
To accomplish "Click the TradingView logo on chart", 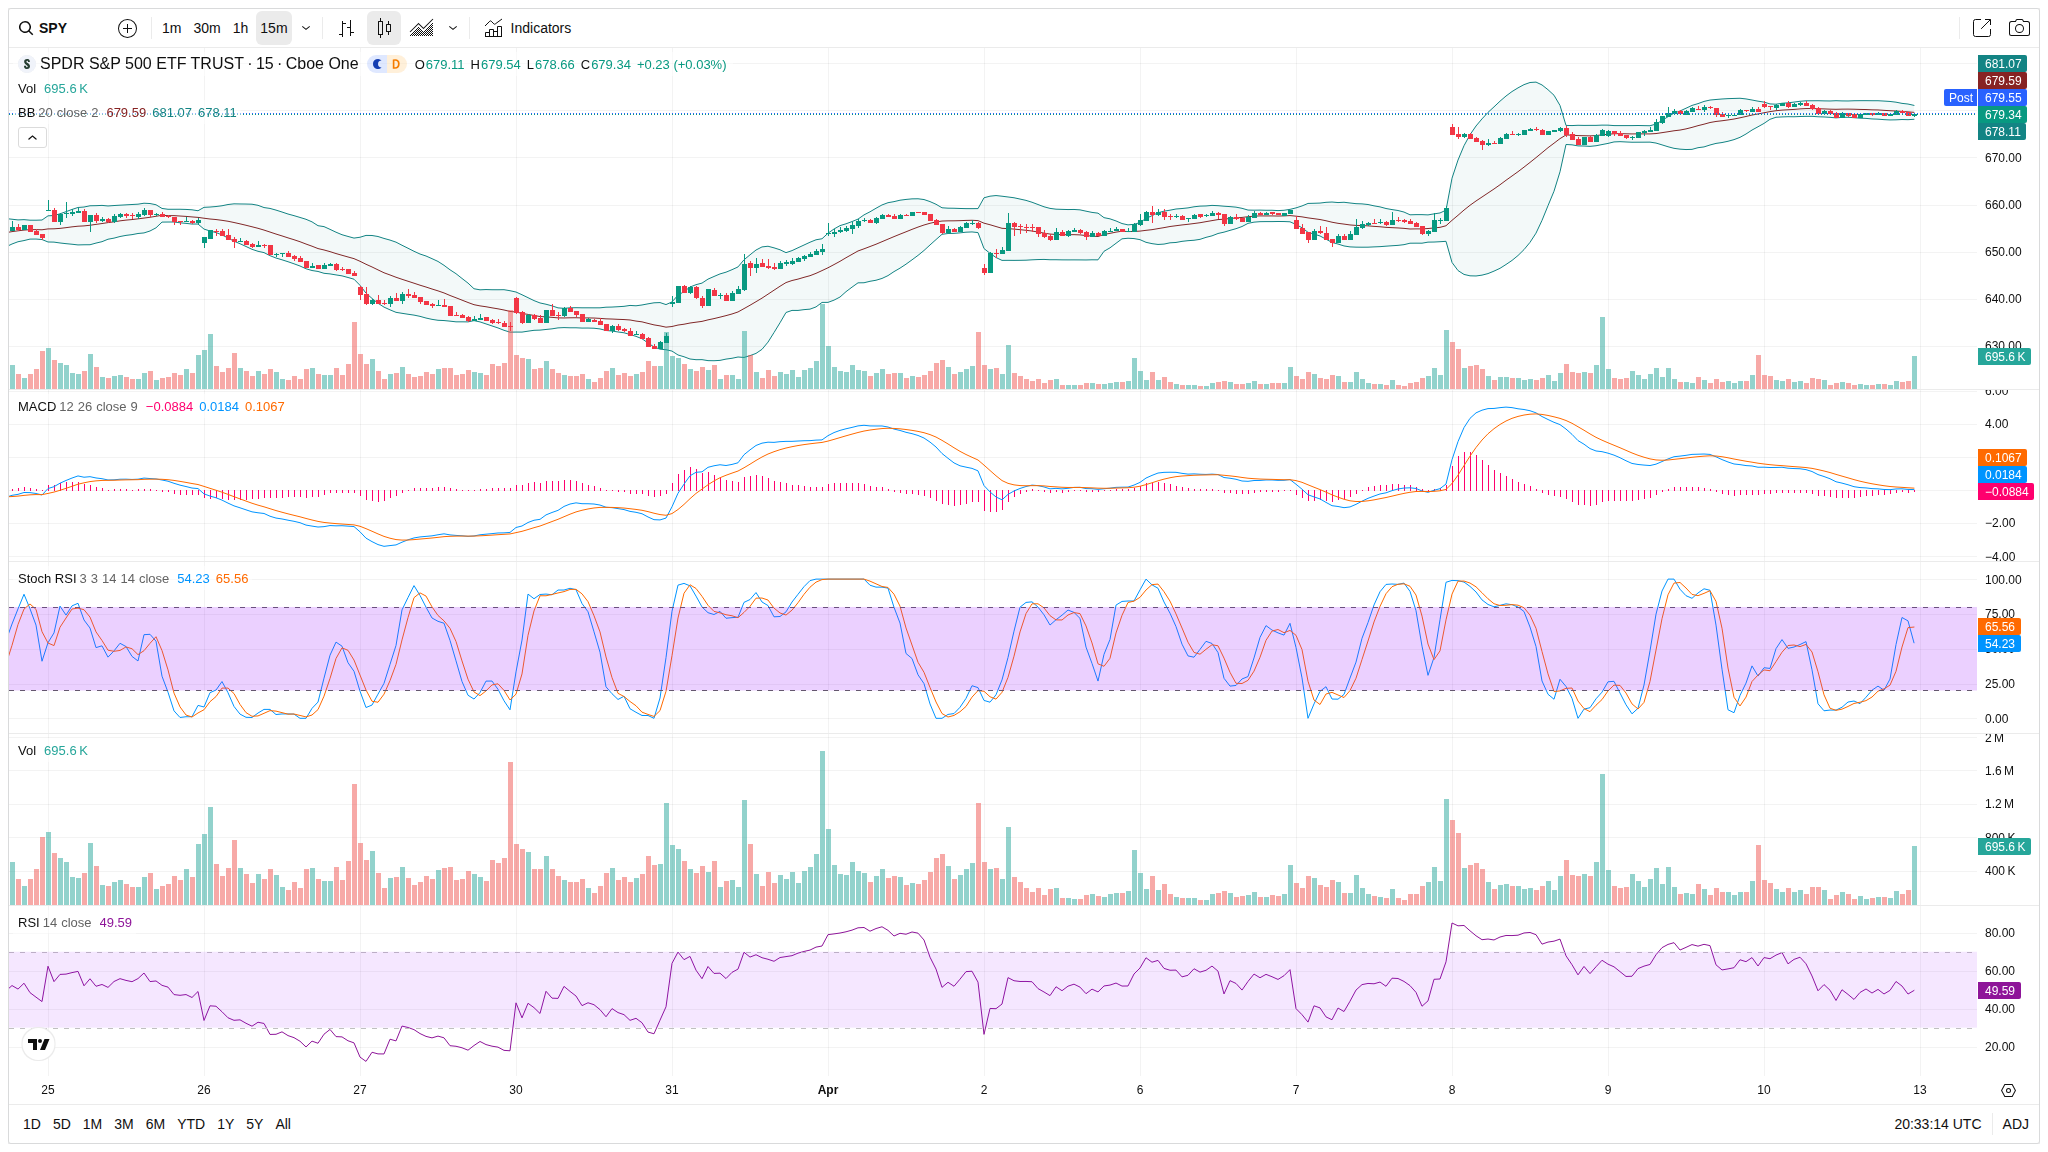I will pyautogui.click(x=38, y=1044).
